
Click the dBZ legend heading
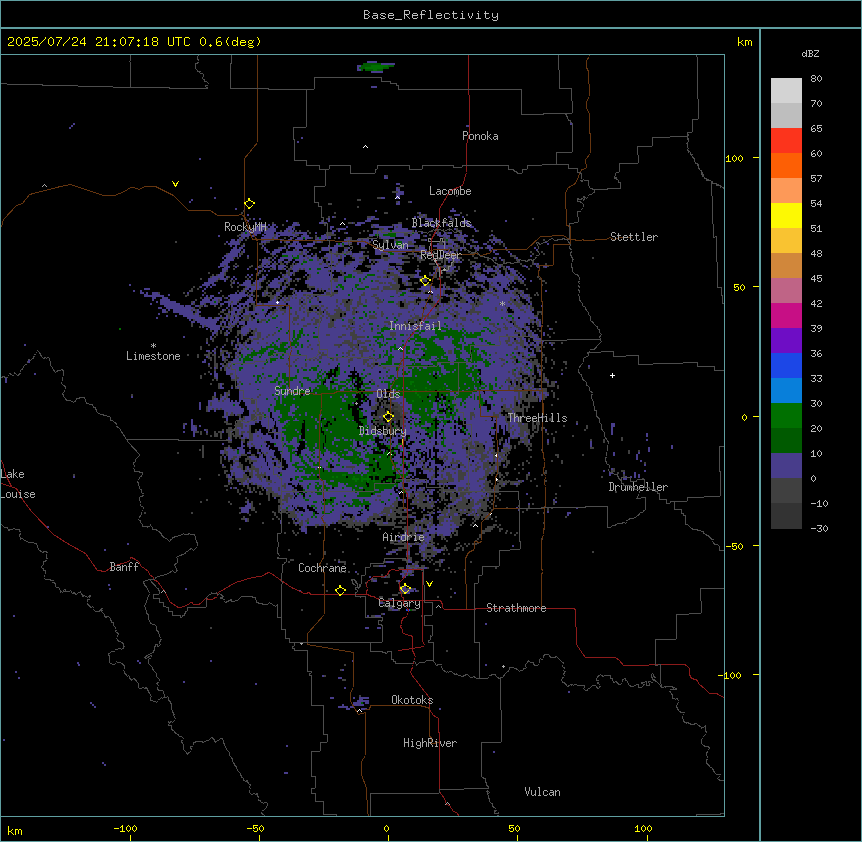pyautogui.click(x=810, y=53)
